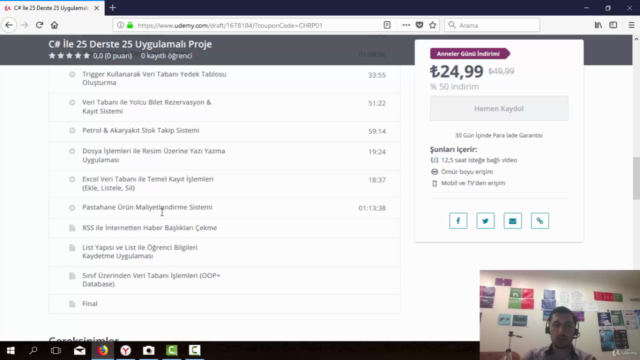Click the browser Forward arrow
The height and width of the screenshot is (360, 640).
(x=24, y=25)
